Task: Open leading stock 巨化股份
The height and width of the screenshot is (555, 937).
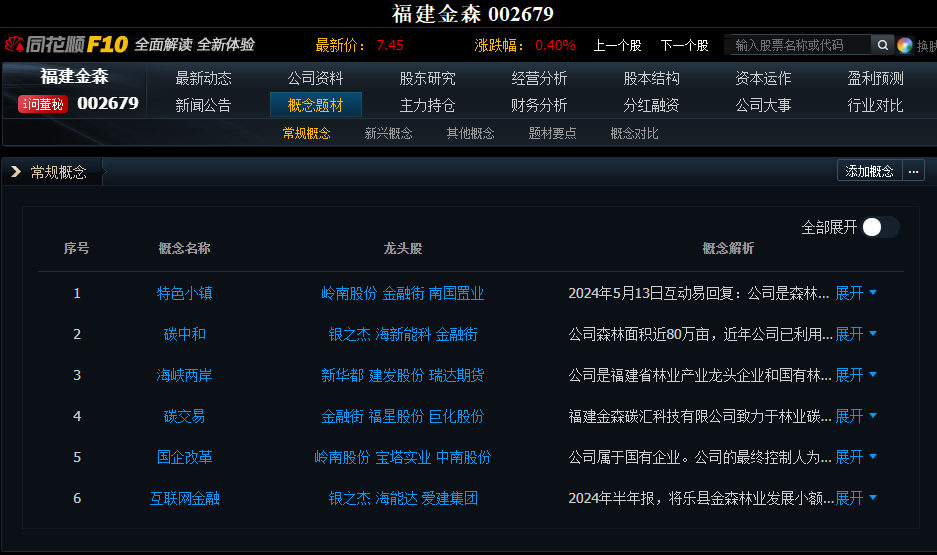Action: [x=457, y=416]
